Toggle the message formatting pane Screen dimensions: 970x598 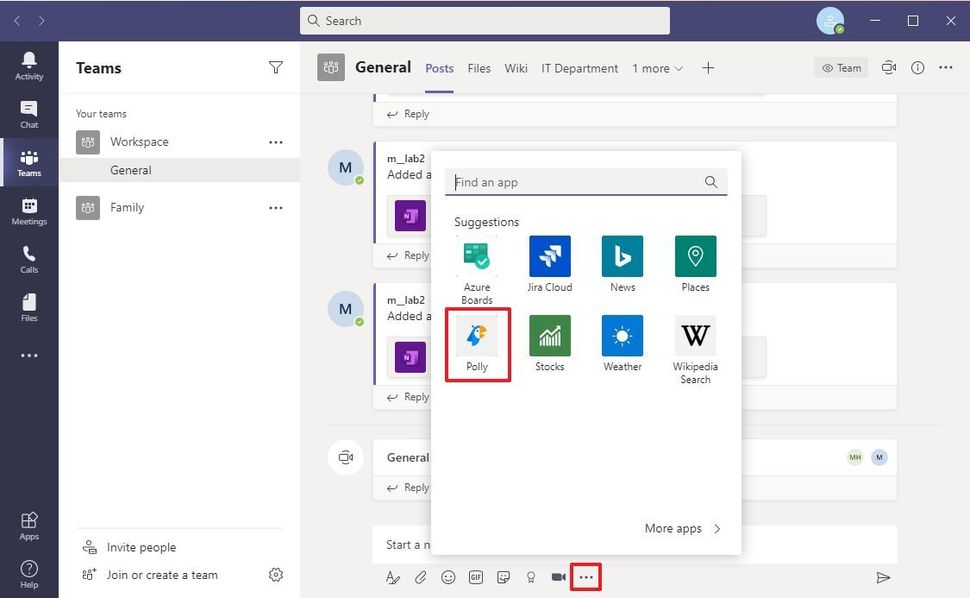click(x=392, y=577)
